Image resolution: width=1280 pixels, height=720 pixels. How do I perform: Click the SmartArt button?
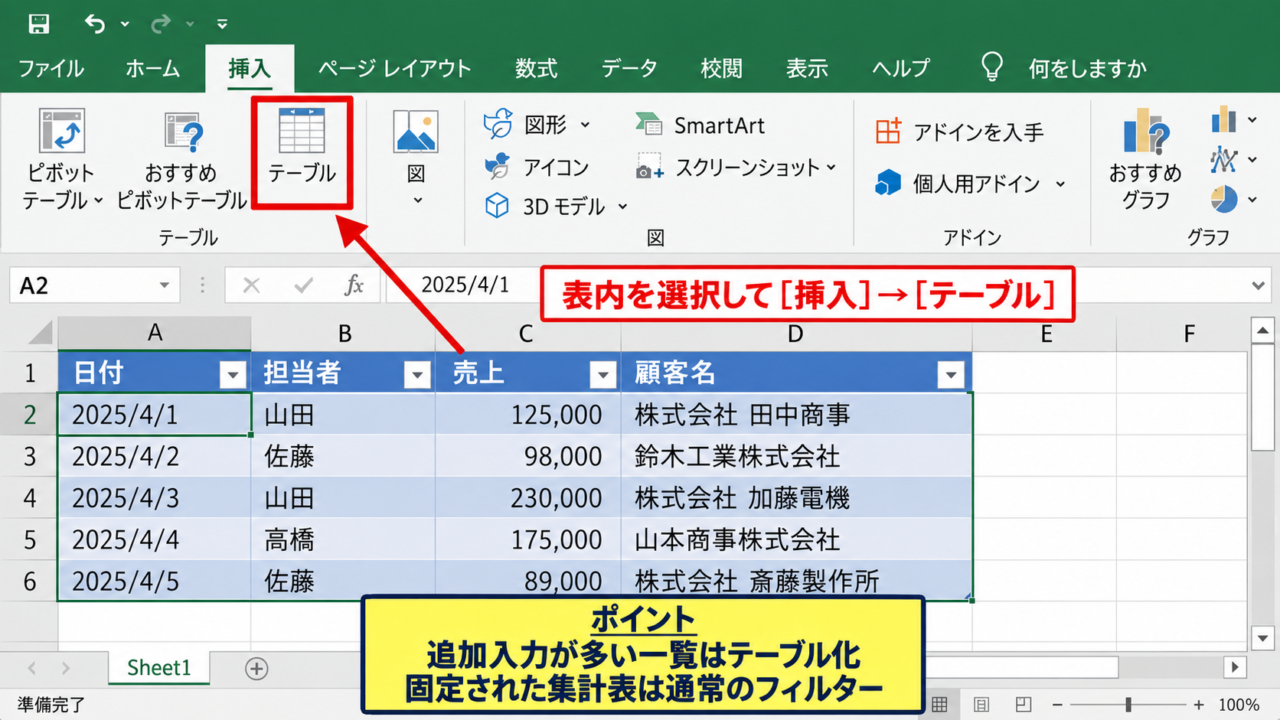pos(699,125)
